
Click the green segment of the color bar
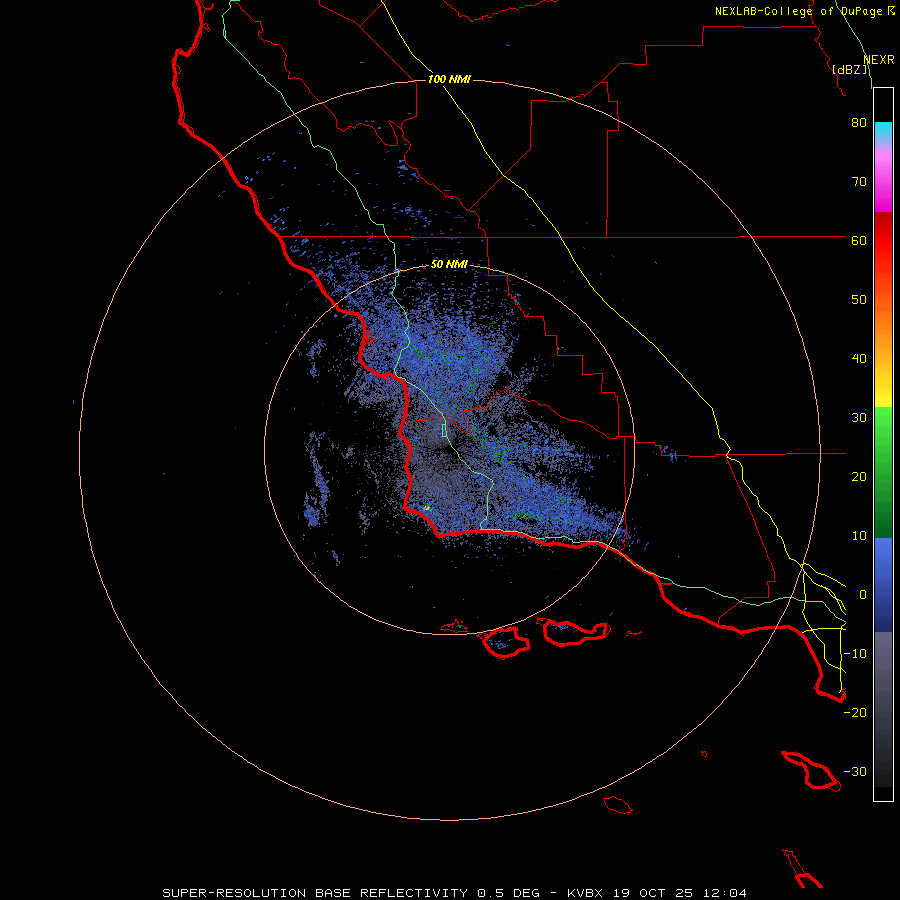(x=883, y=472)
